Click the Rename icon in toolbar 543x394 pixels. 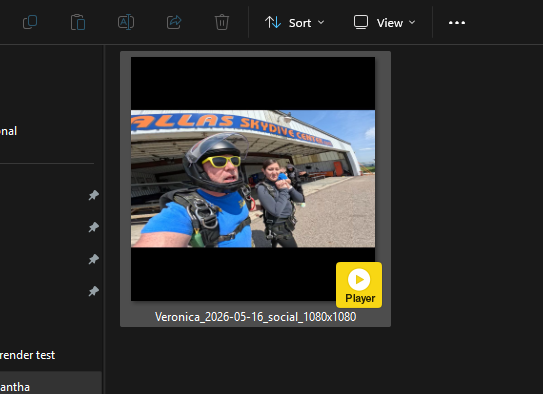(126, 23)
